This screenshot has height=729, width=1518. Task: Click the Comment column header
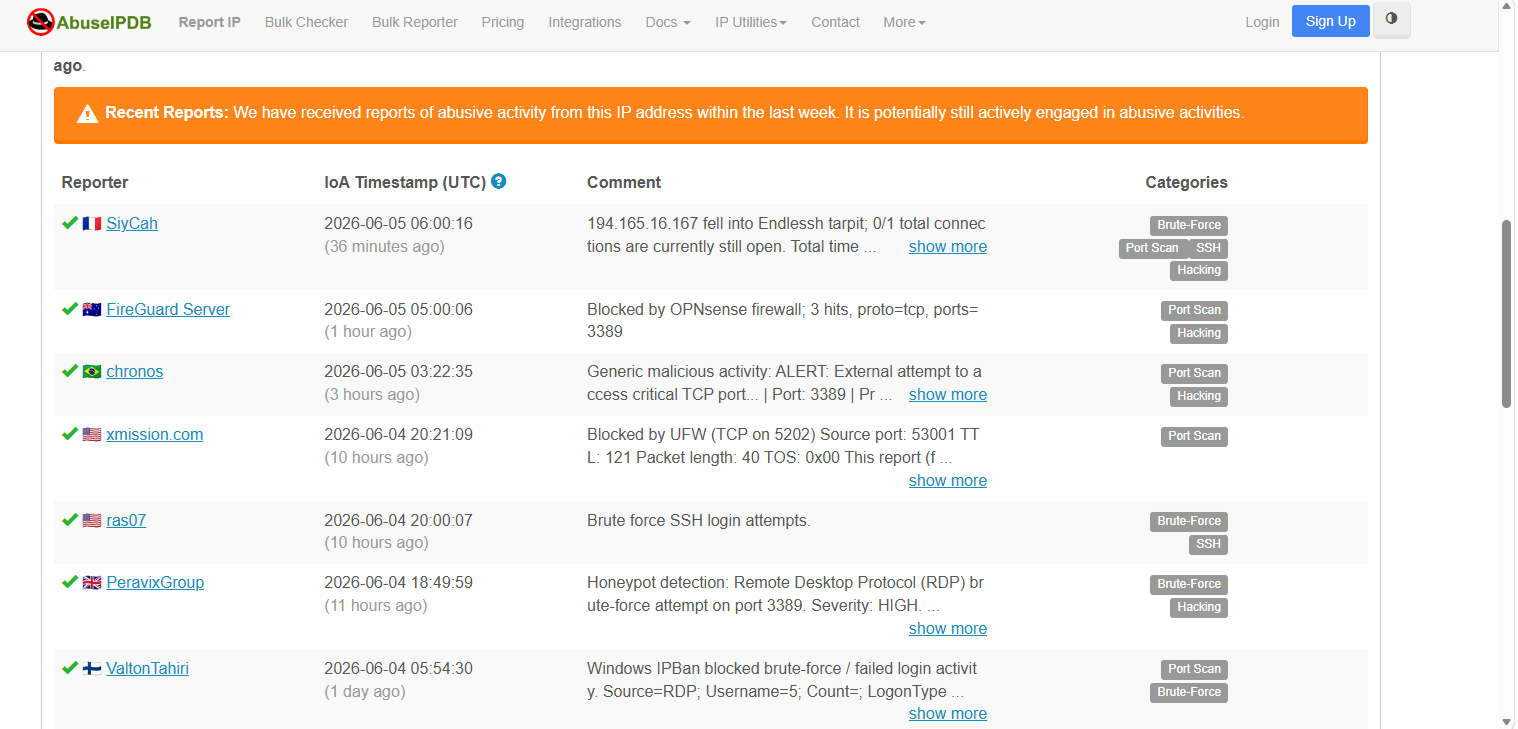tap(624, 183)
